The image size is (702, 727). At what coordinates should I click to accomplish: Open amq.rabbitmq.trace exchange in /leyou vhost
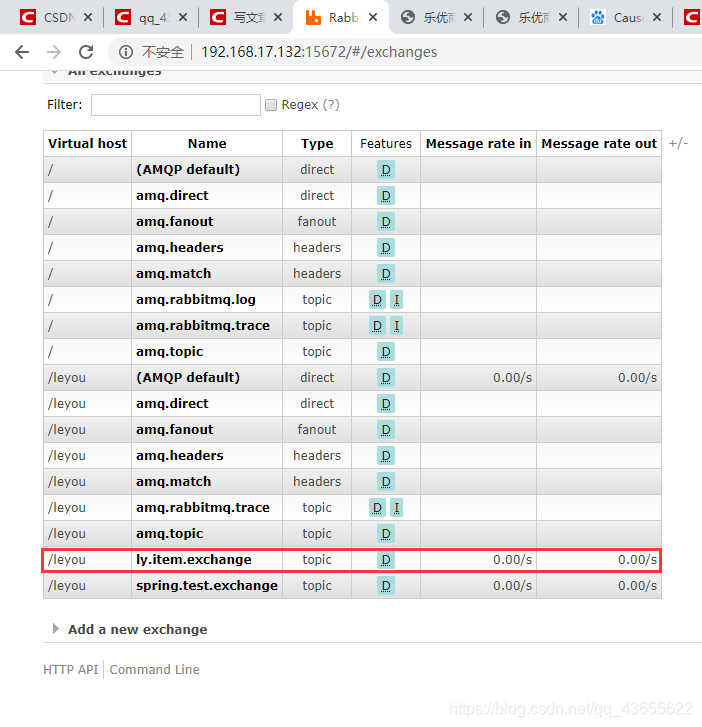coord(203,507)
